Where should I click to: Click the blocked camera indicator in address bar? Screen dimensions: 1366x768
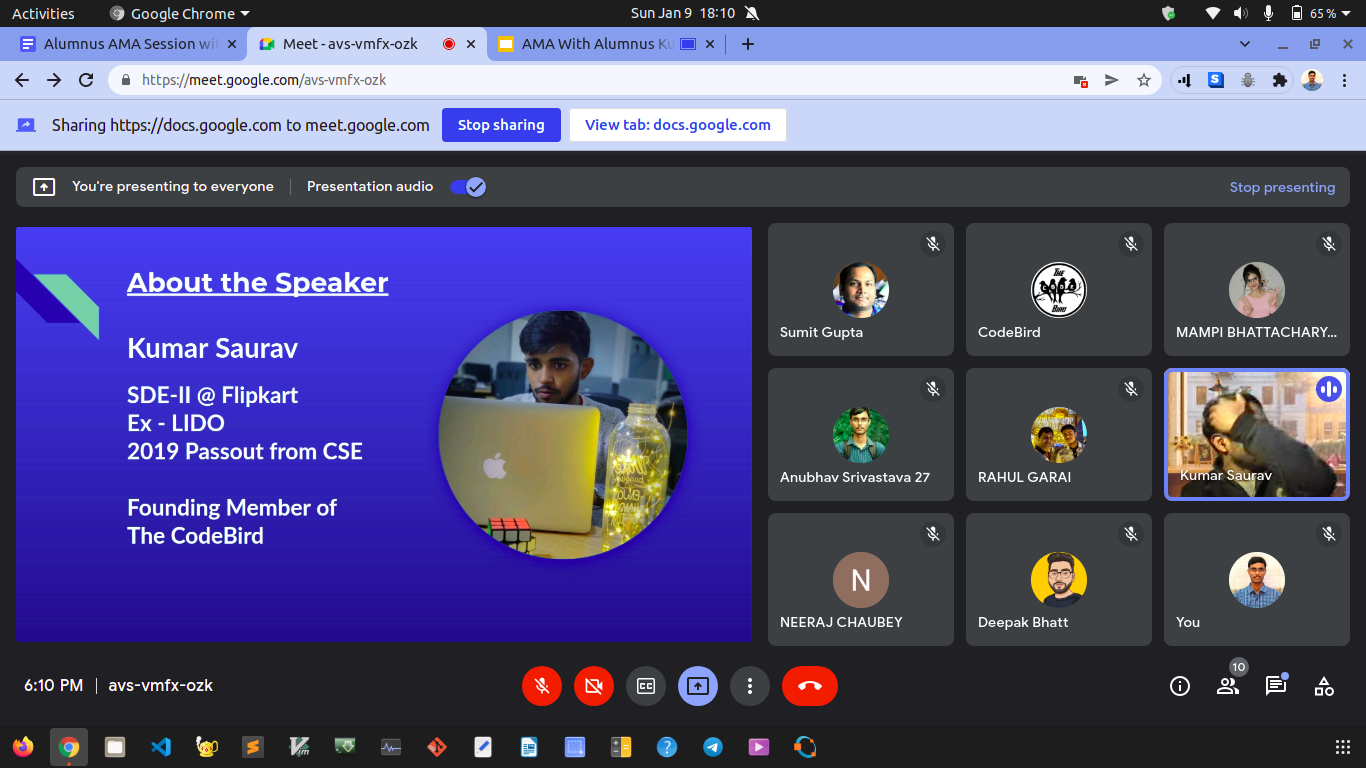tap(1080, 80)
